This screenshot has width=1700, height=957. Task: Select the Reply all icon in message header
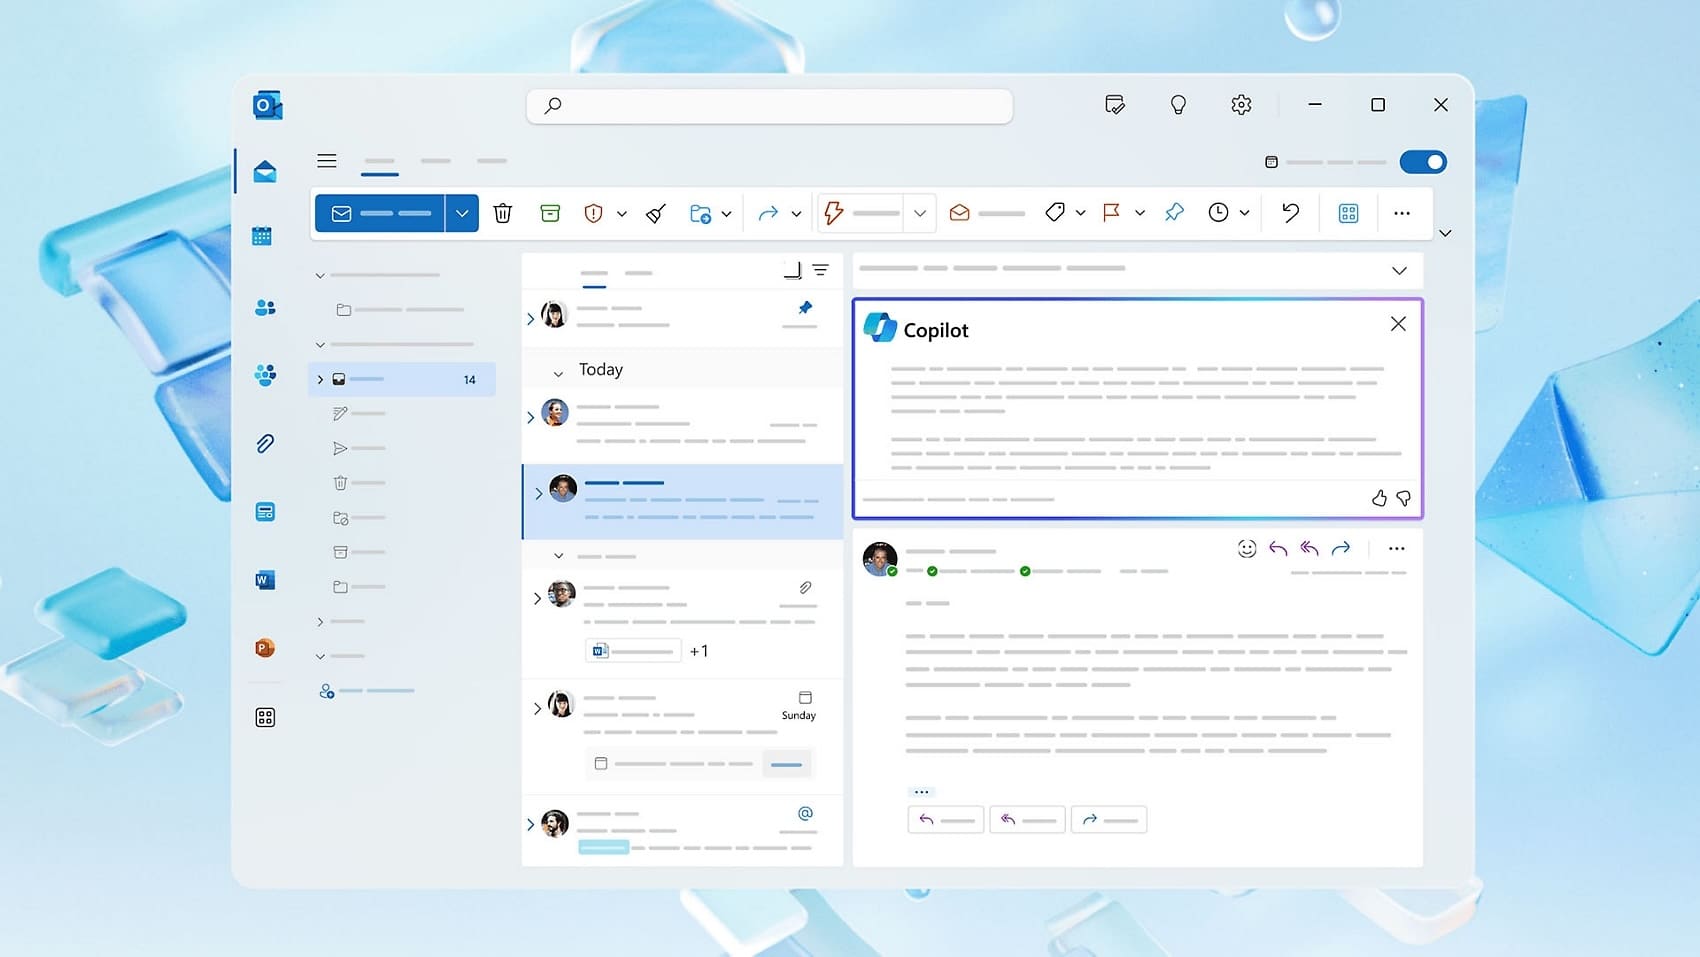(x=1309, y=548)
